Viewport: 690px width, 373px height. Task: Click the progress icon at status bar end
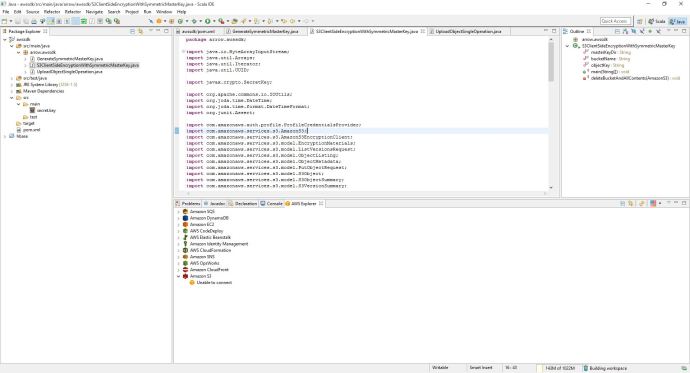pyautogui.click(x=684, y=368)
